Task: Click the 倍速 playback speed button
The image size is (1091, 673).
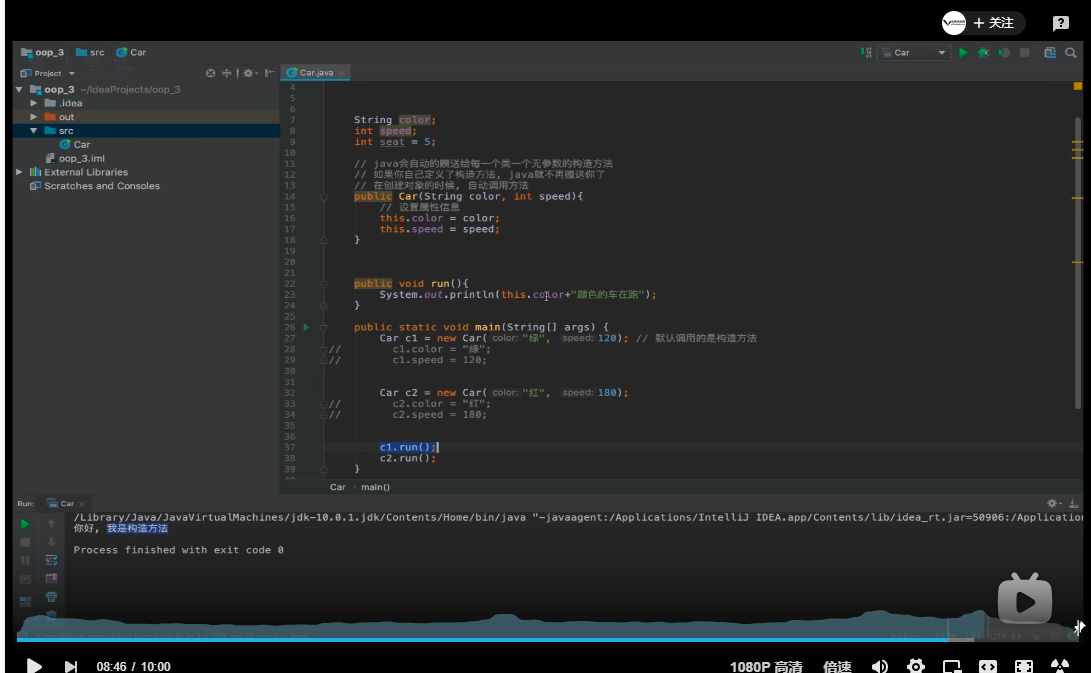Action: (x=837, y=666)
